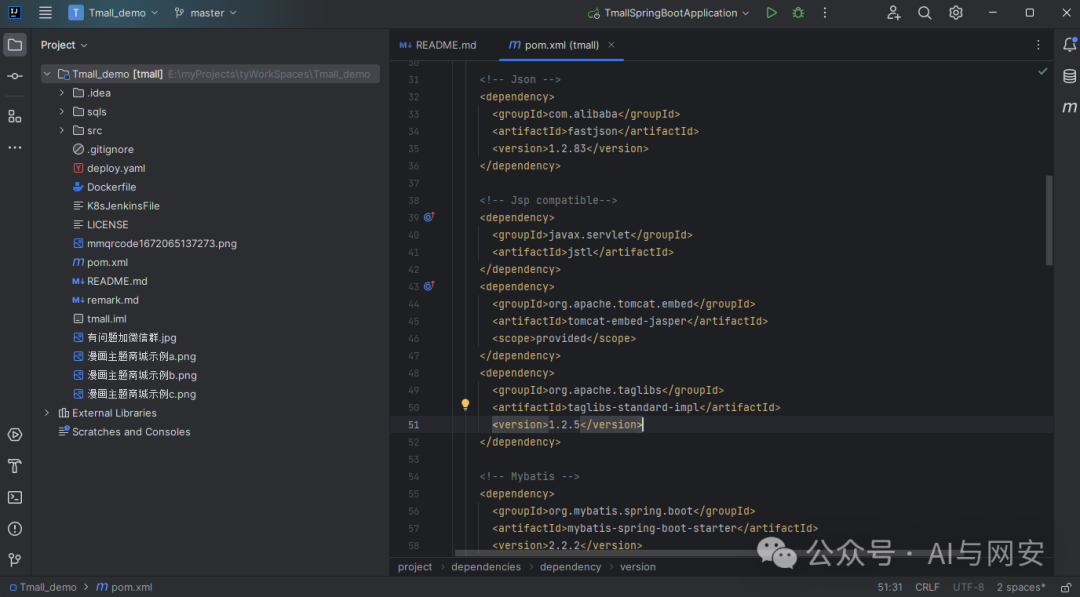Viewport: 1080px width, 597px height.
Task: Collapse the Tmall_demo root tree node
Action: tap(47, 74)
